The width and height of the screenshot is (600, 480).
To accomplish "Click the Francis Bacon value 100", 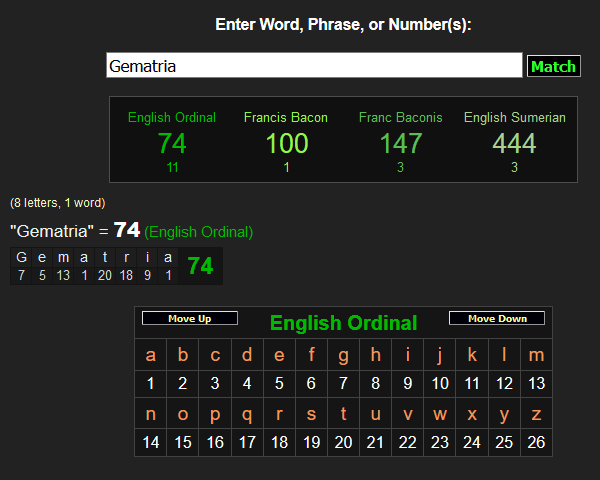I will coord(287,144).
